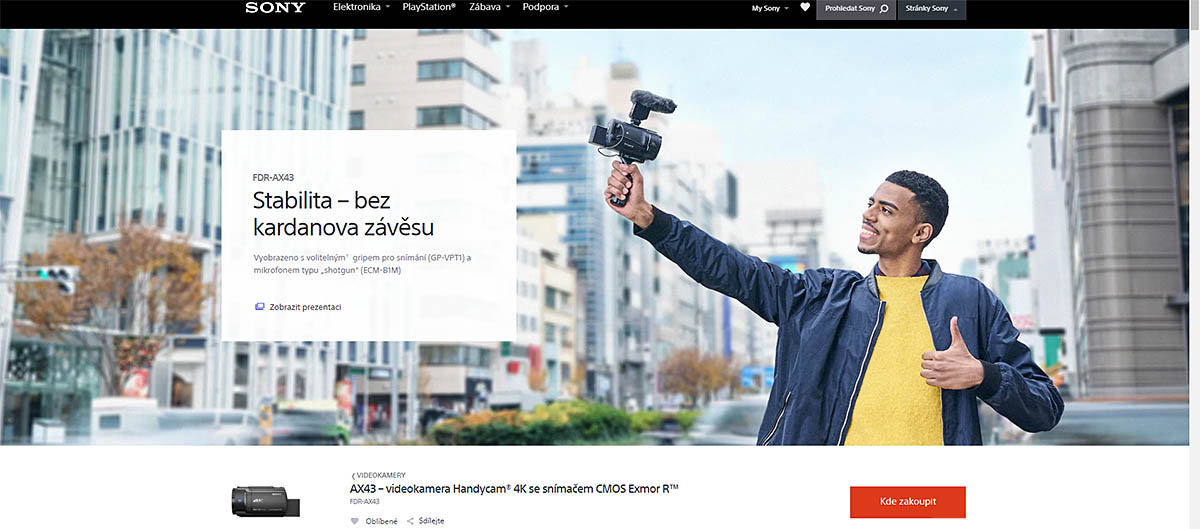Image resolution: width=1200 pixels, height=529 pixels.
Task: Click the Sdílejte share button
Action: [426, 521]
